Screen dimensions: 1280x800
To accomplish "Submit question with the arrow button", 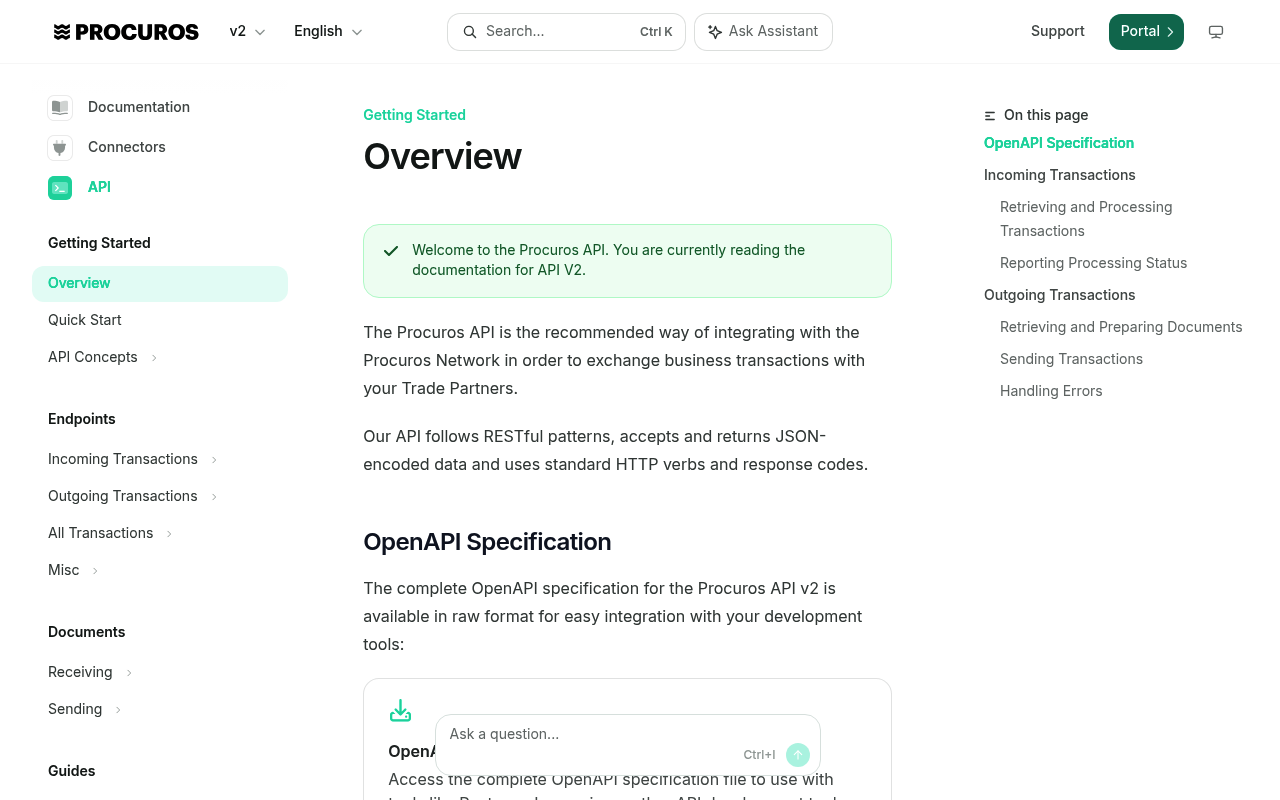I will point(797,755).
